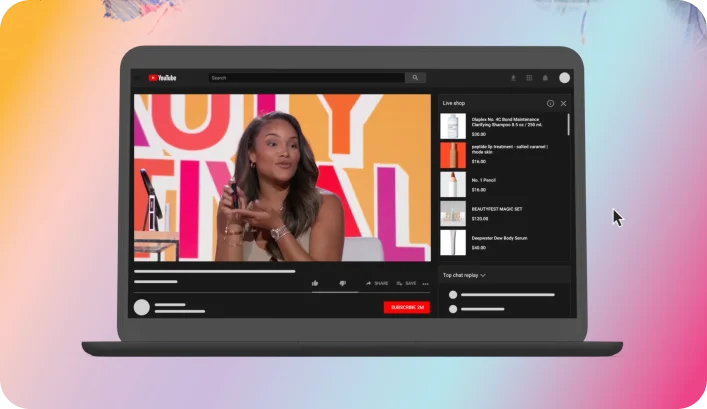Viewport: 707px width, 409px height.
Task: Open the upload video icon
Action: [513, 78]
